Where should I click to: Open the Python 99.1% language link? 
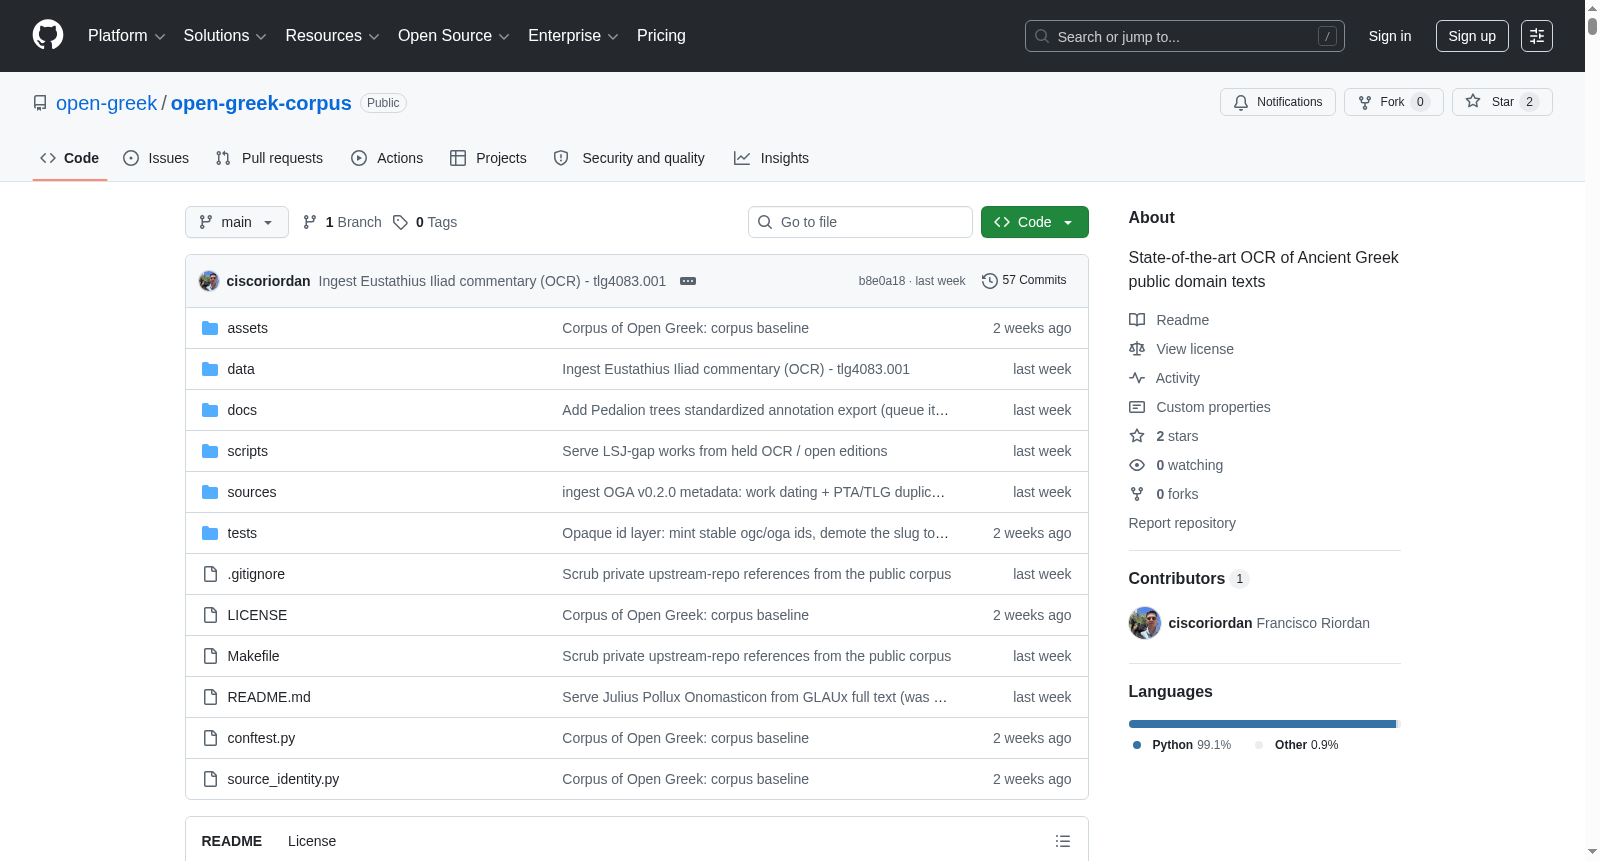[1182, 745]
